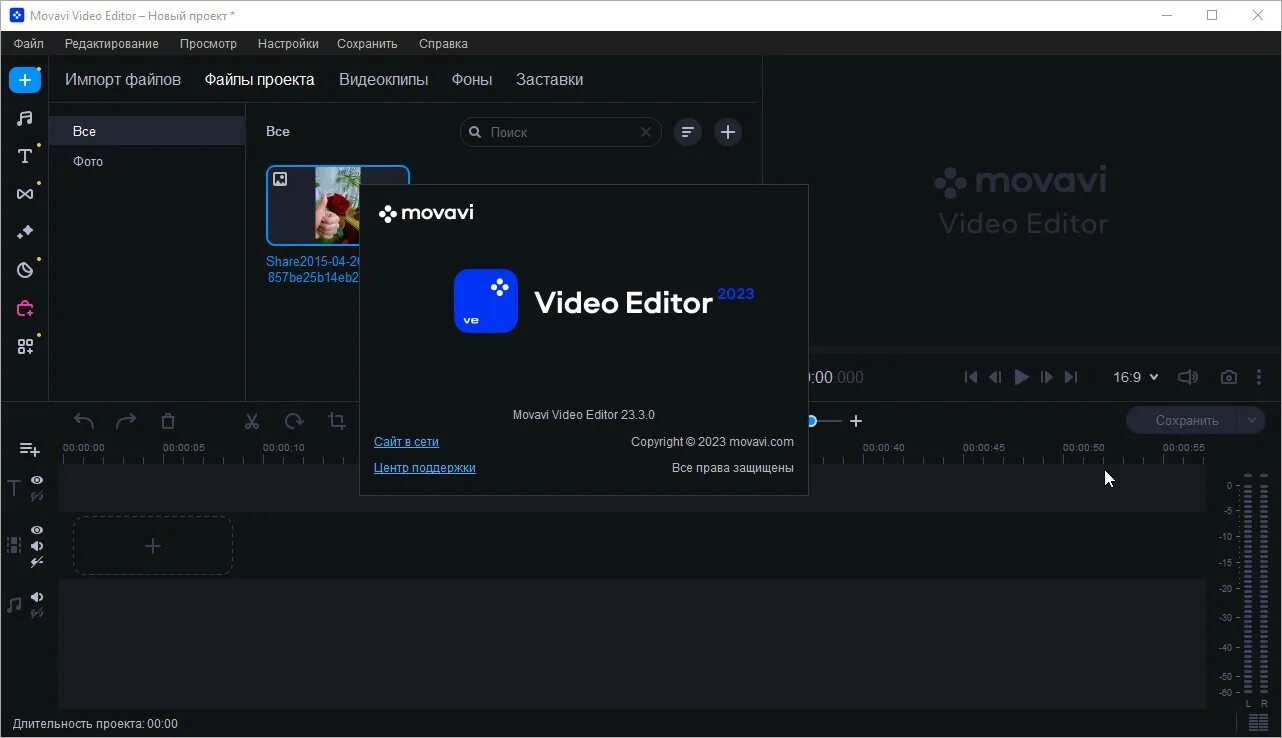Open the stickers section in sidebar
The image size is (1282, 738).
pyautogui.click(x=25, y=270)
